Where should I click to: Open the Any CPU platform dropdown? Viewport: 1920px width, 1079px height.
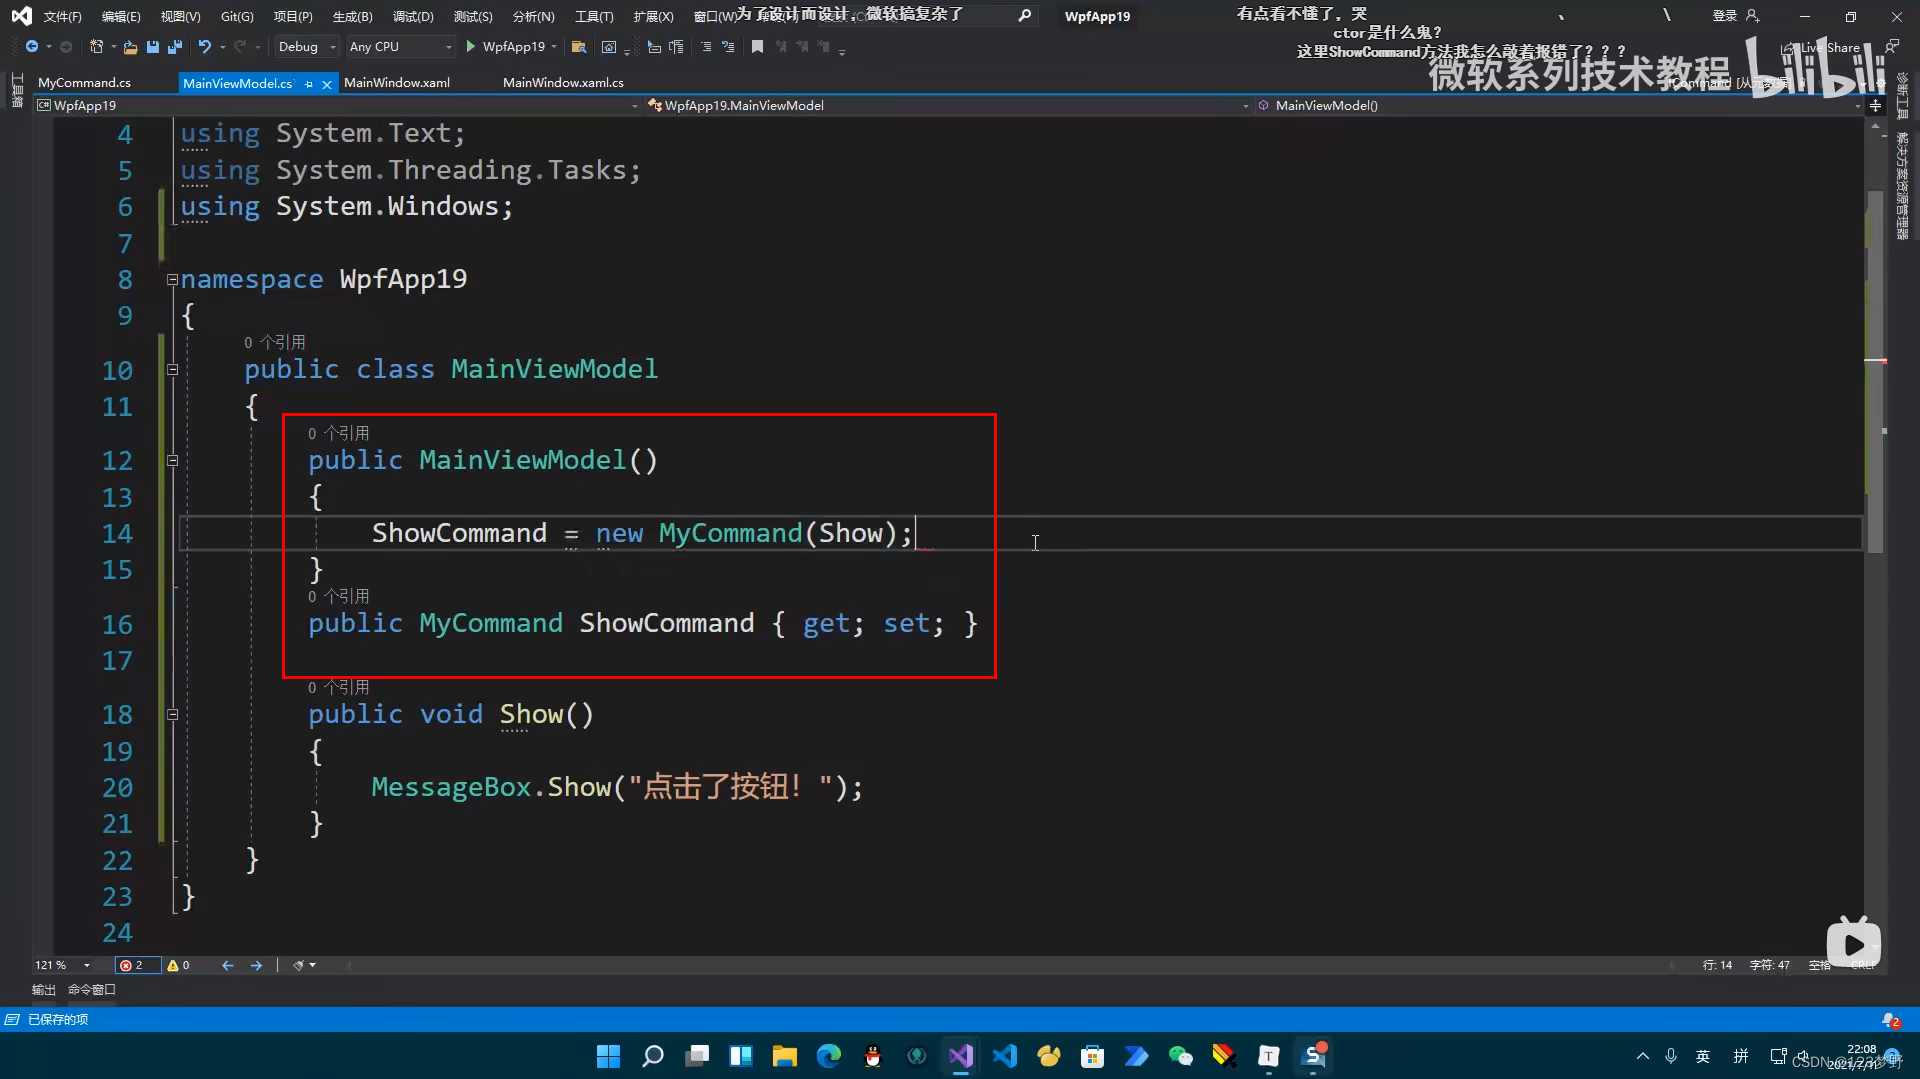[x=400, y=46]
